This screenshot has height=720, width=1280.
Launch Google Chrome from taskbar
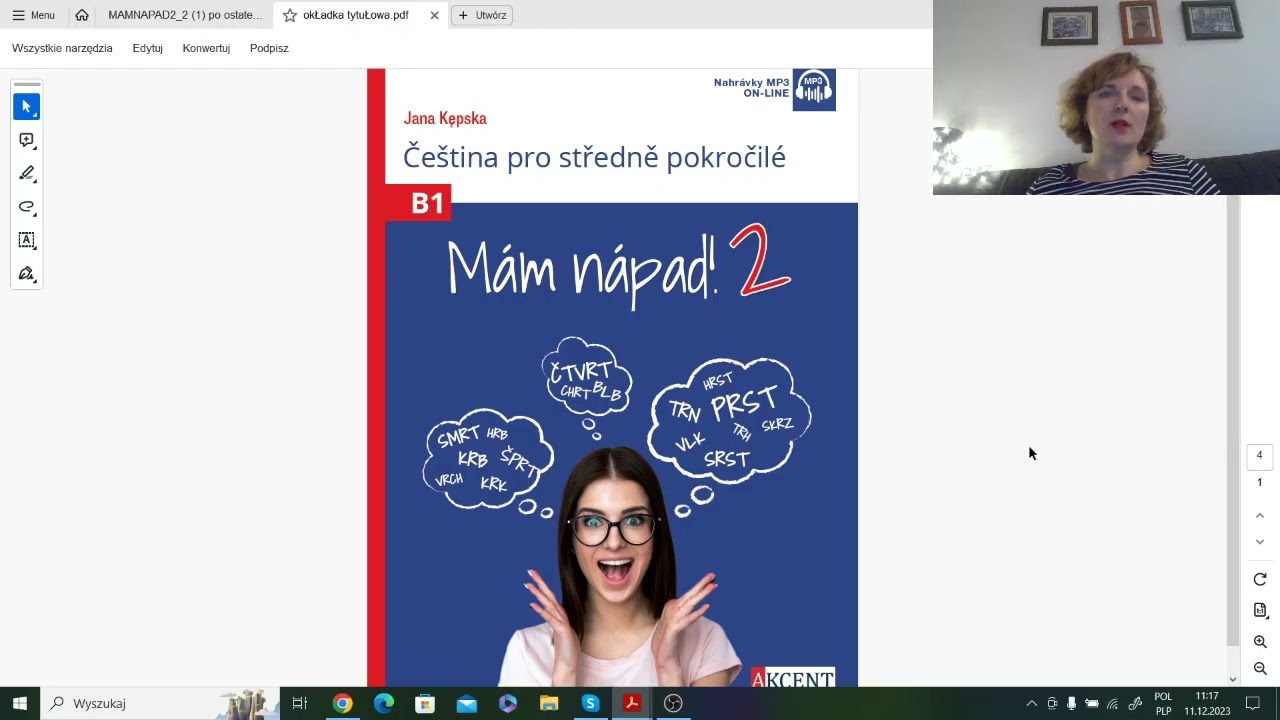[342, 703]
